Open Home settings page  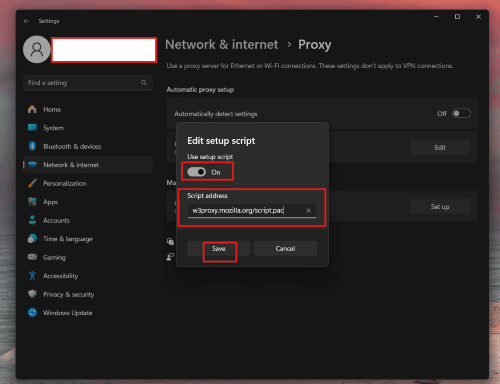pos(88,109)
